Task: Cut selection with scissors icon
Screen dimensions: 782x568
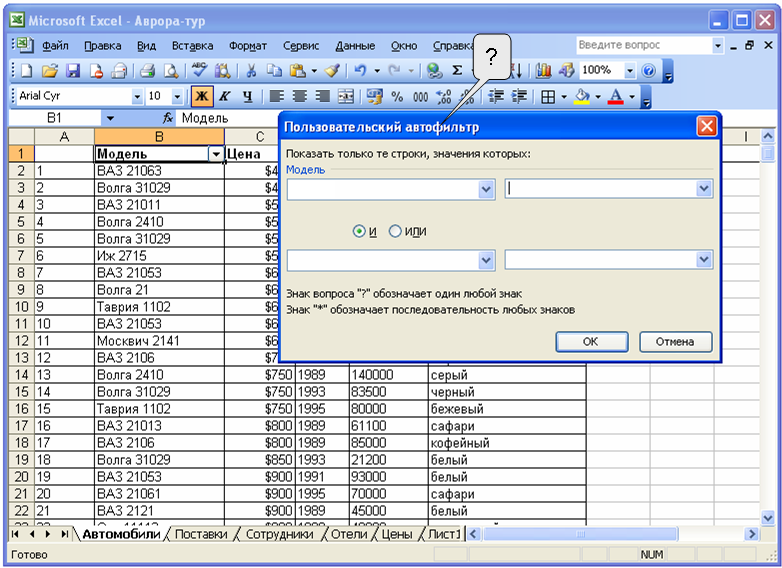Action: [x=251, y=71]
